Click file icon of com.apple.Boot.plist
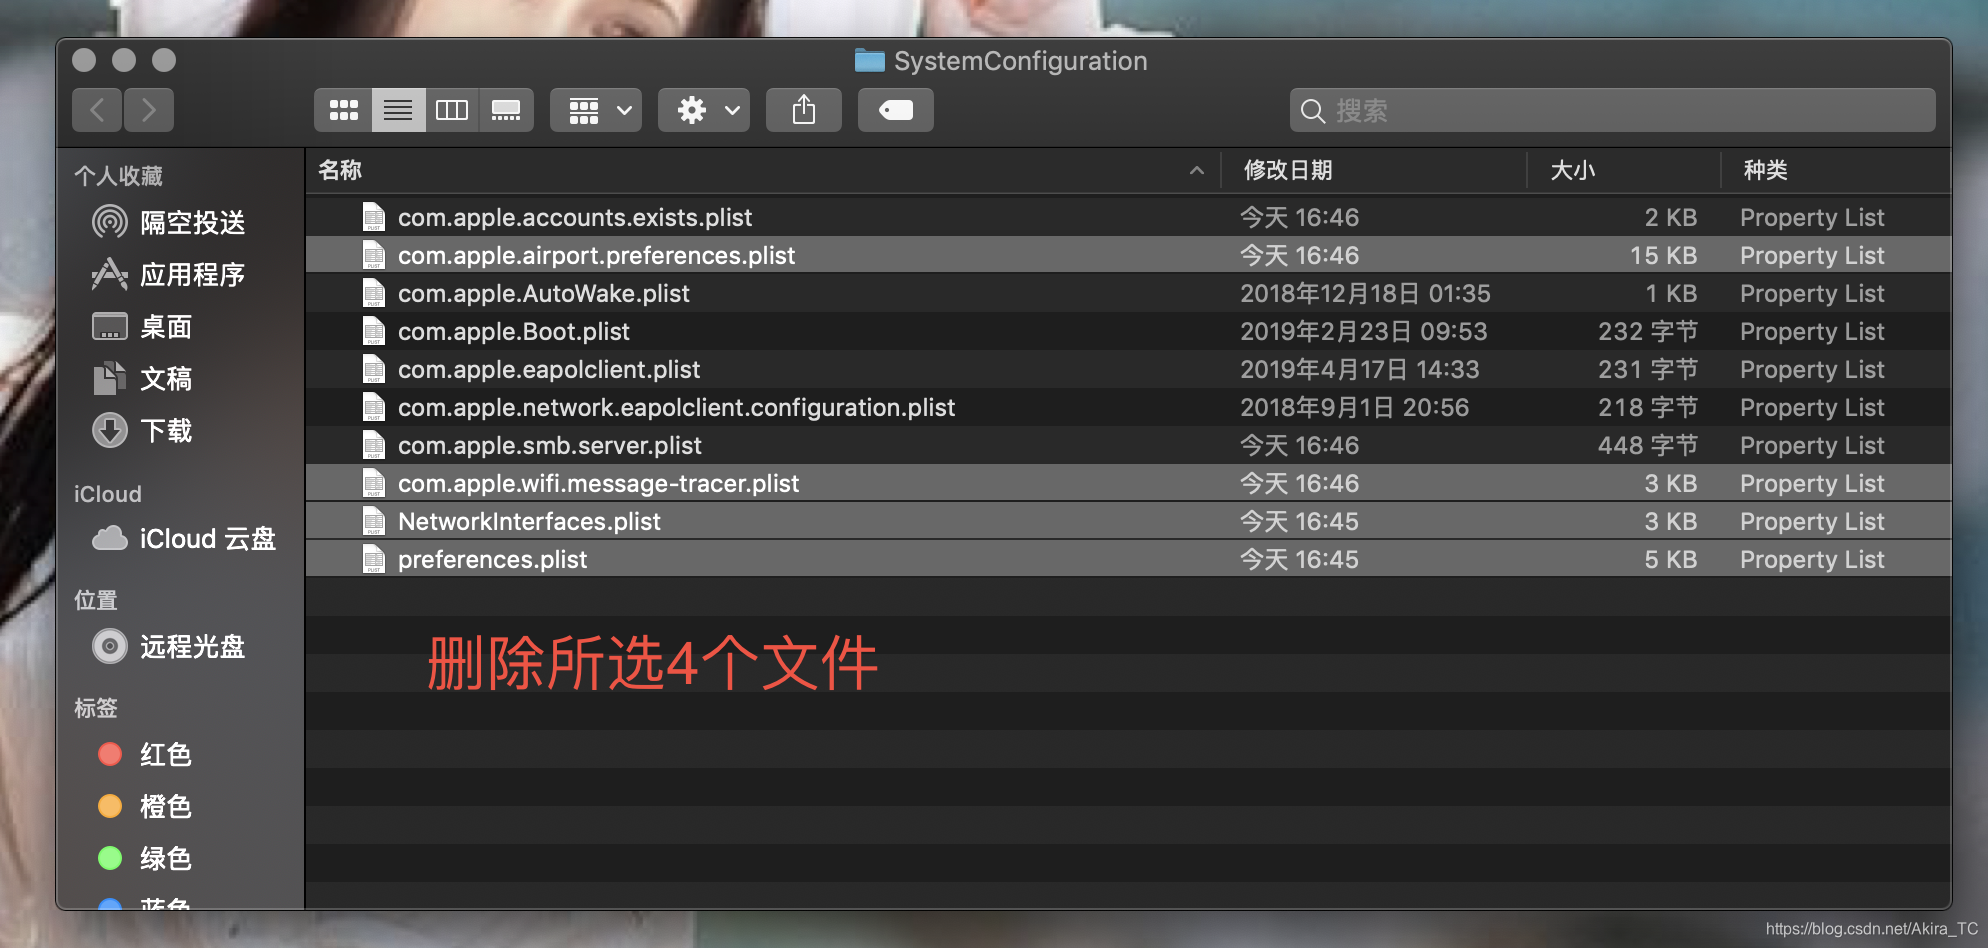 click(x=373, y=331)
